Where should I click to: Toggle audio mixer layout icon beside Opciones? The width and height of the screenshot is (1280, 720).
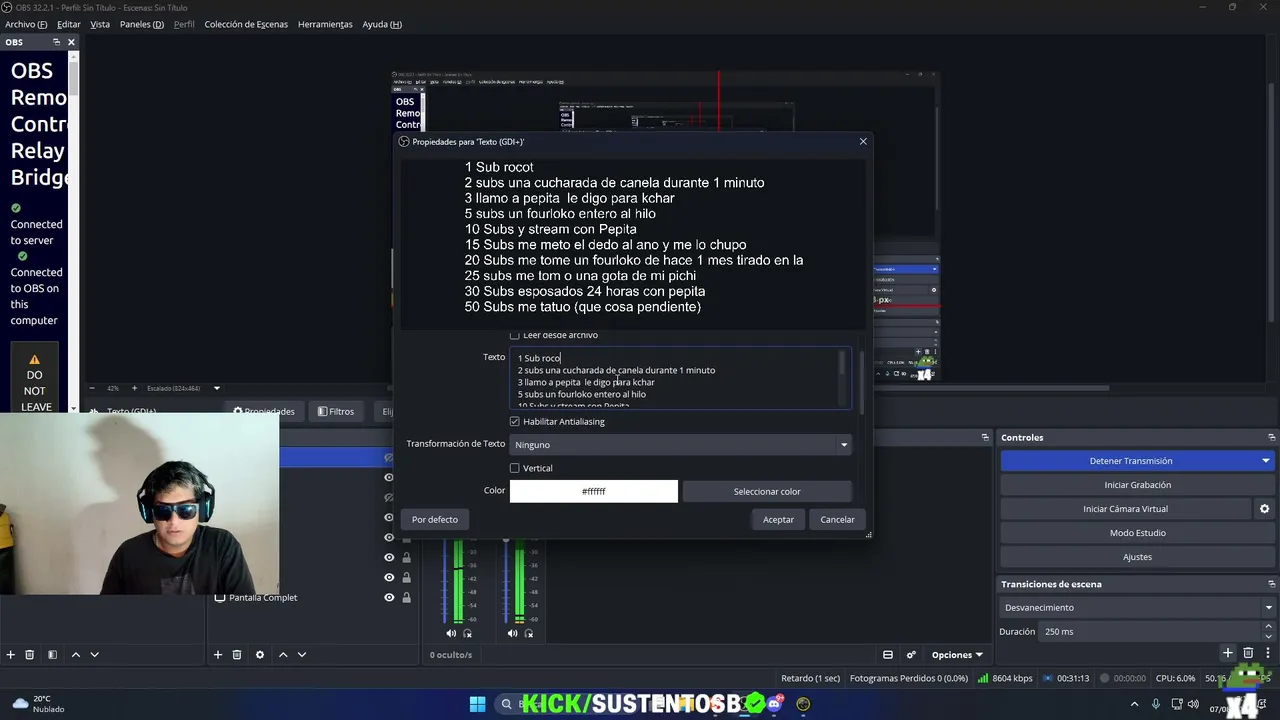888,655
